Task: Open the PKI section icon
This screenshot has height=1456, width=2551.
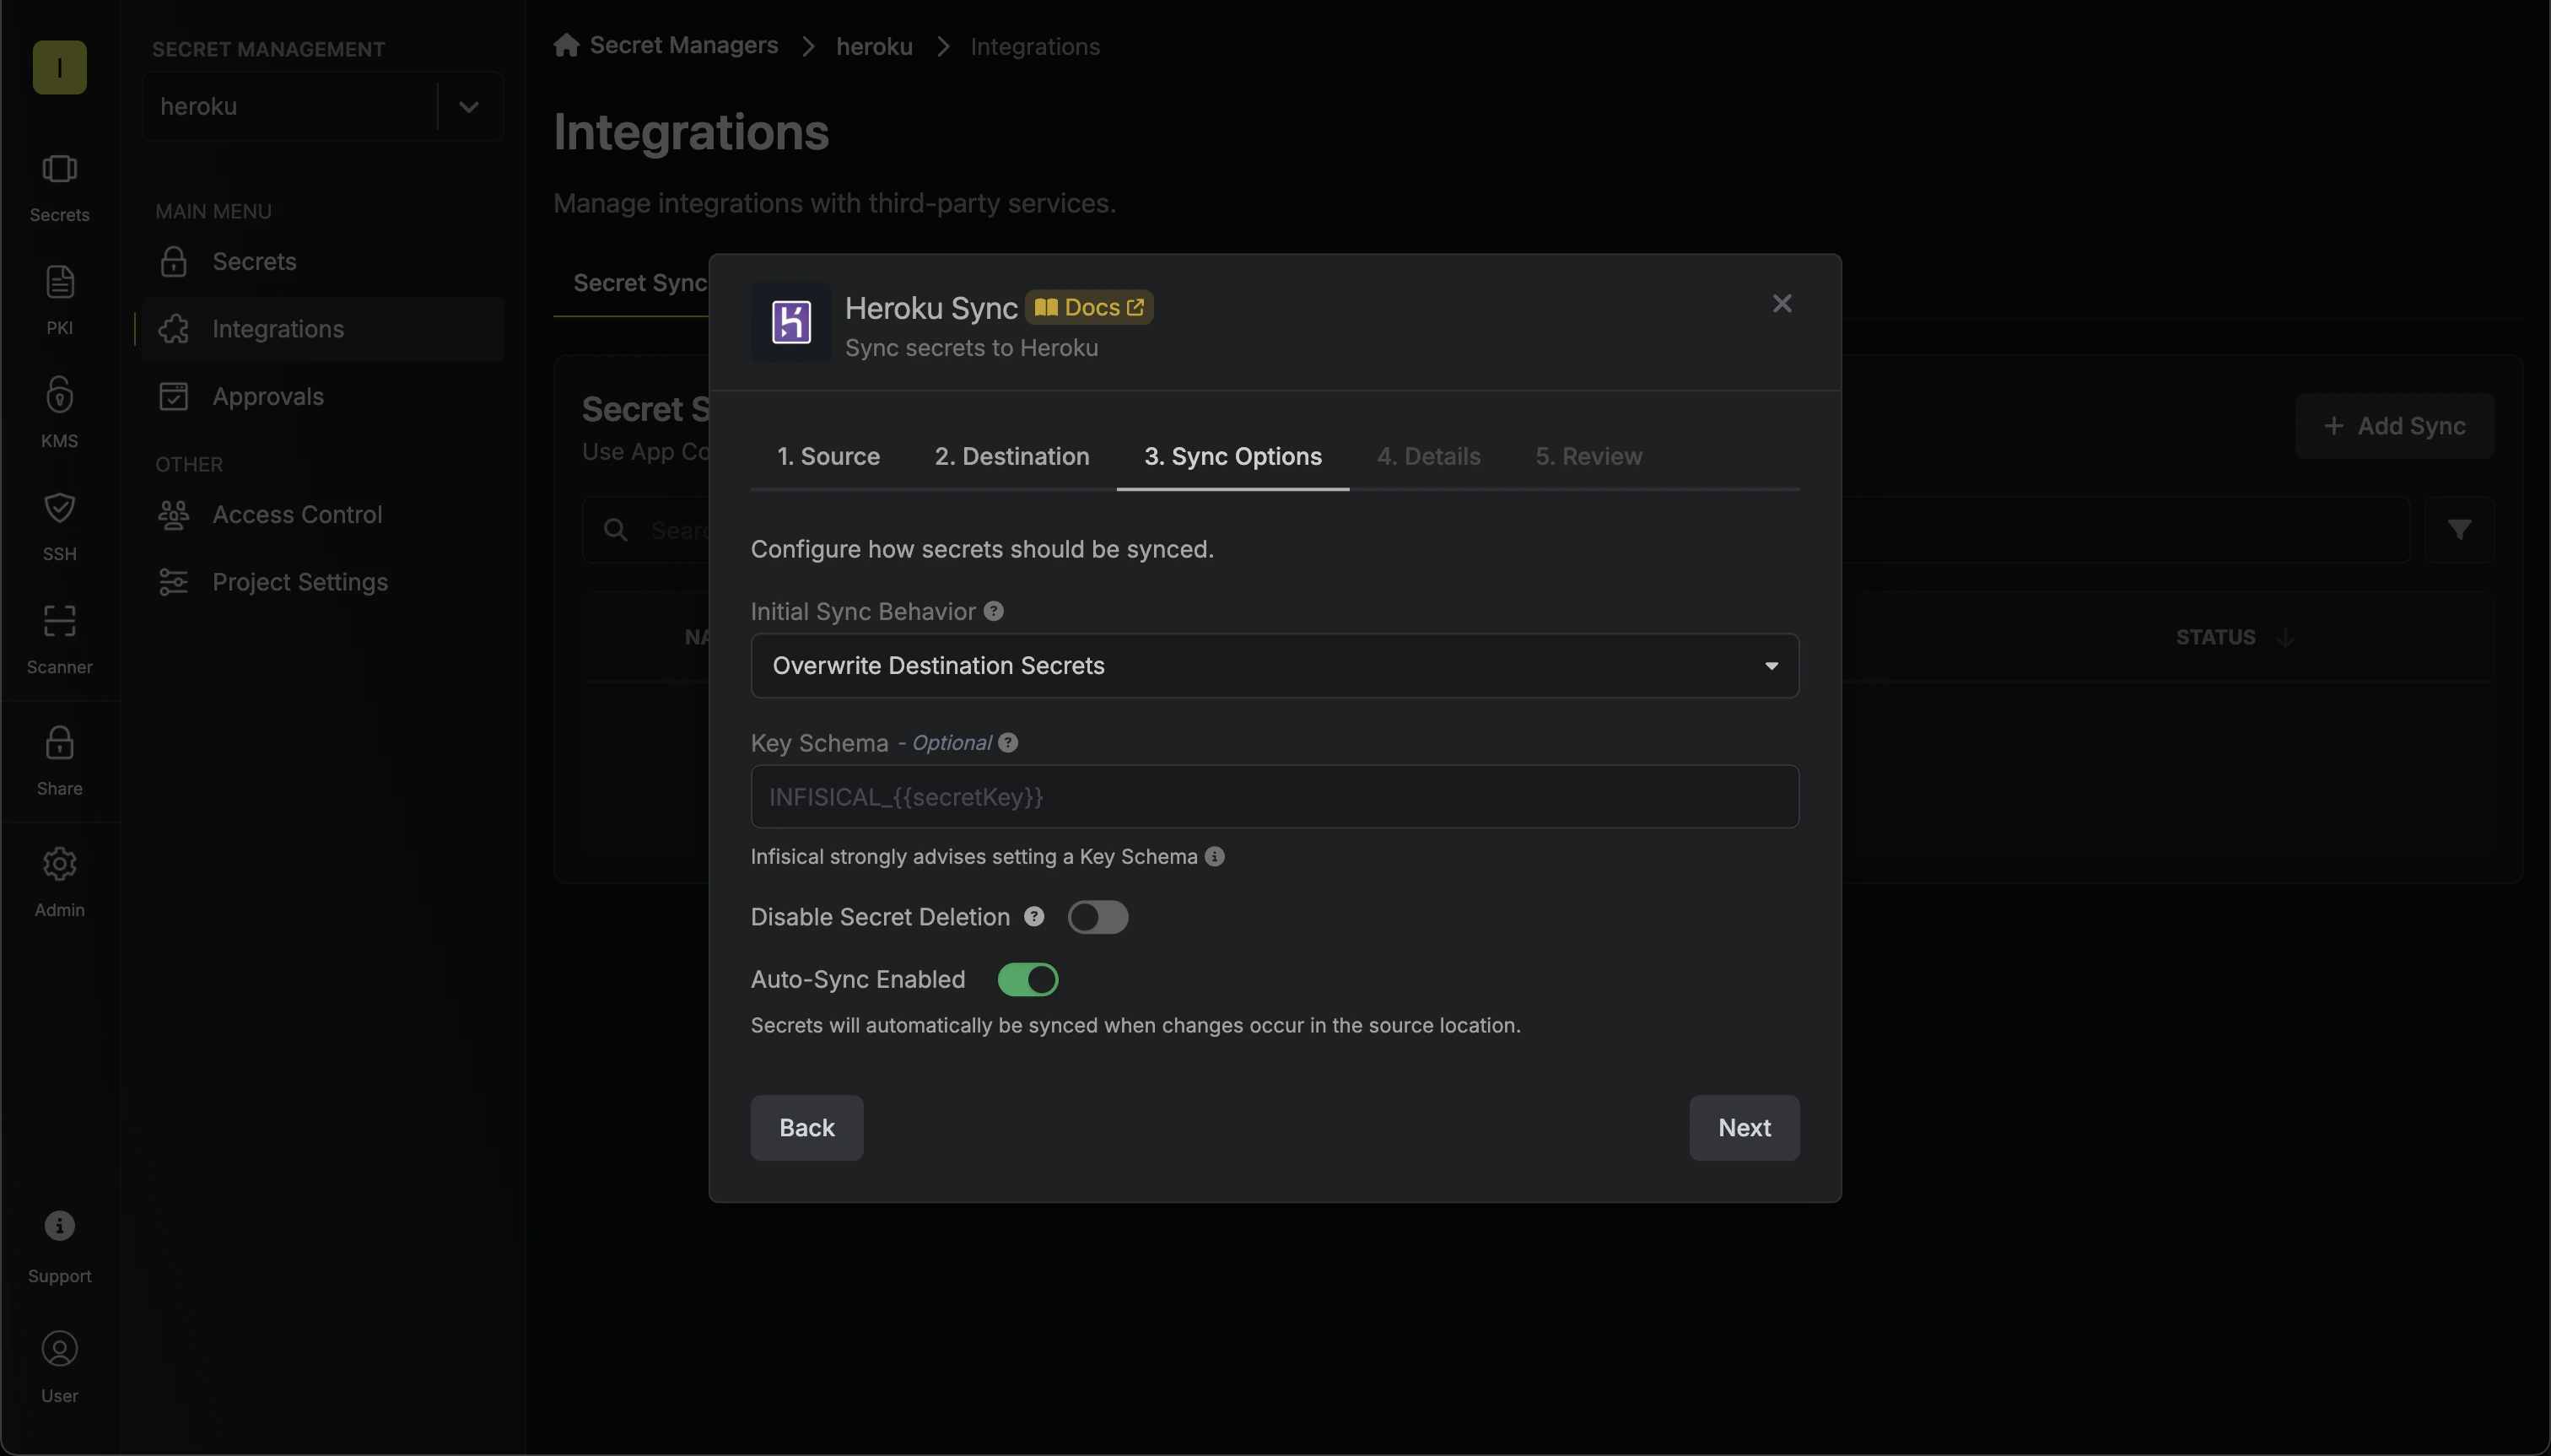Action: 59,282
